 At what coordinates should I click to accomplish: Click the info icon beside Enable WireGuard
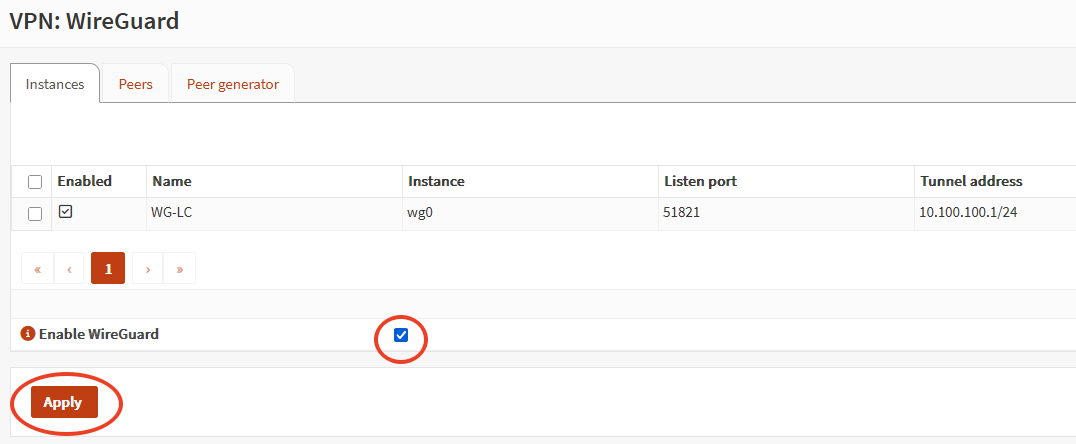[x=28, y=334]
